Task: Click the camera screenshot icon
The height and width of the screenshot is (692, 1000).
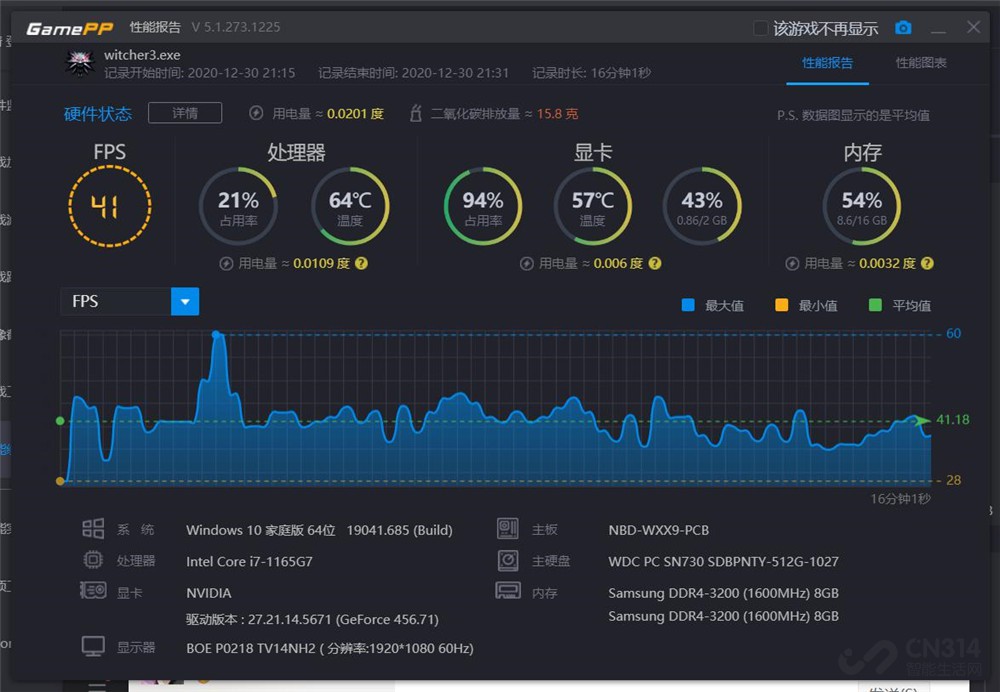Action: 903,27
